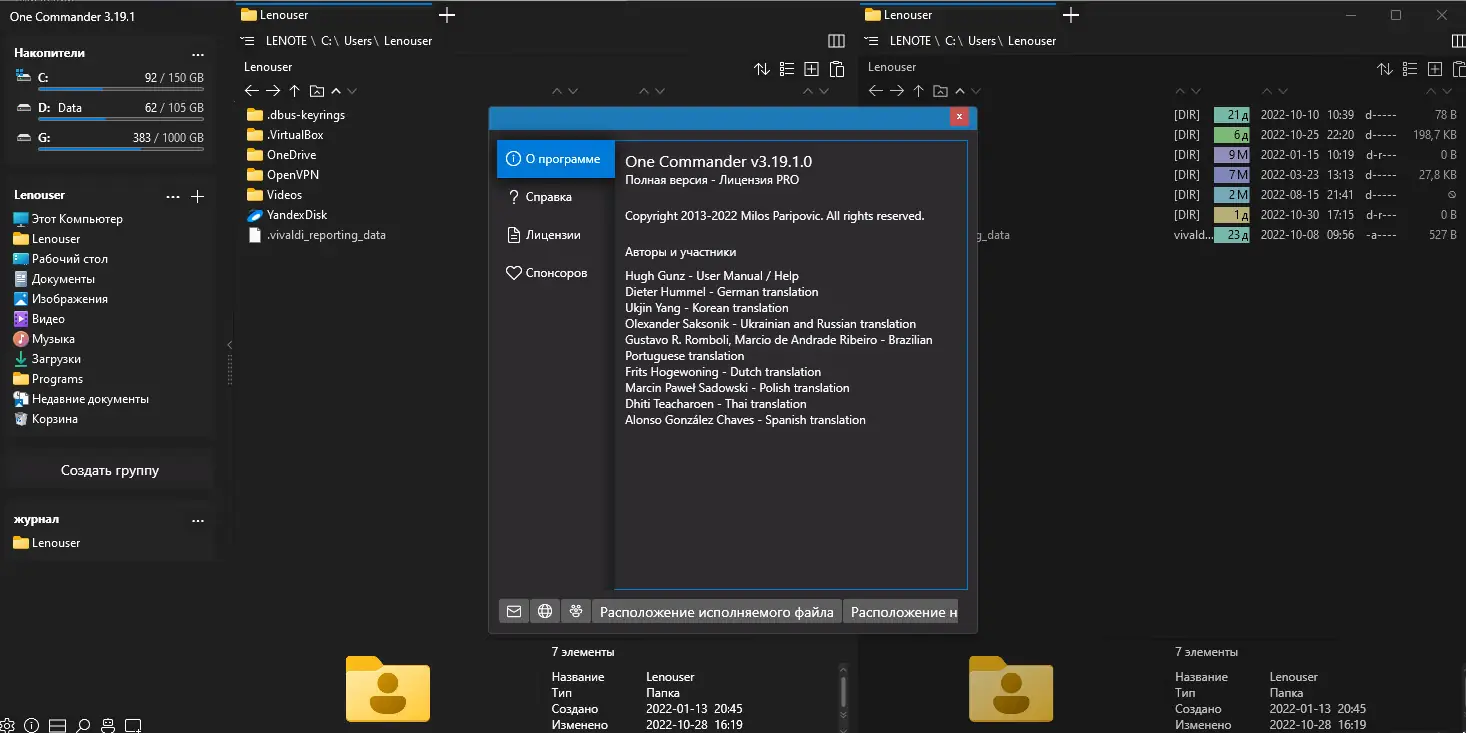
Task: Add a new tab in the left pane
Action: 447,15
